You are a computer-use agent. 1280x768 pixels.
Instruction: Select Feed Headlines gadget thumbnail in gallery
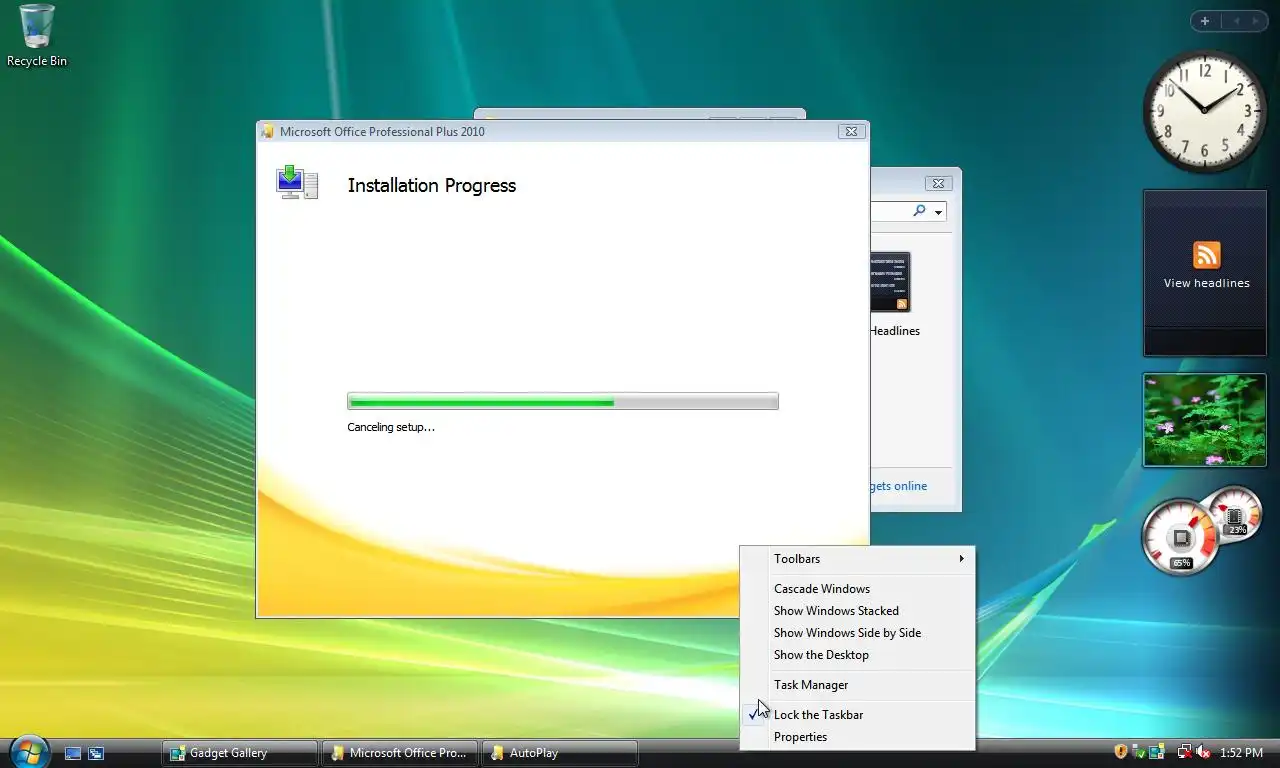click(x=890, y=282)
